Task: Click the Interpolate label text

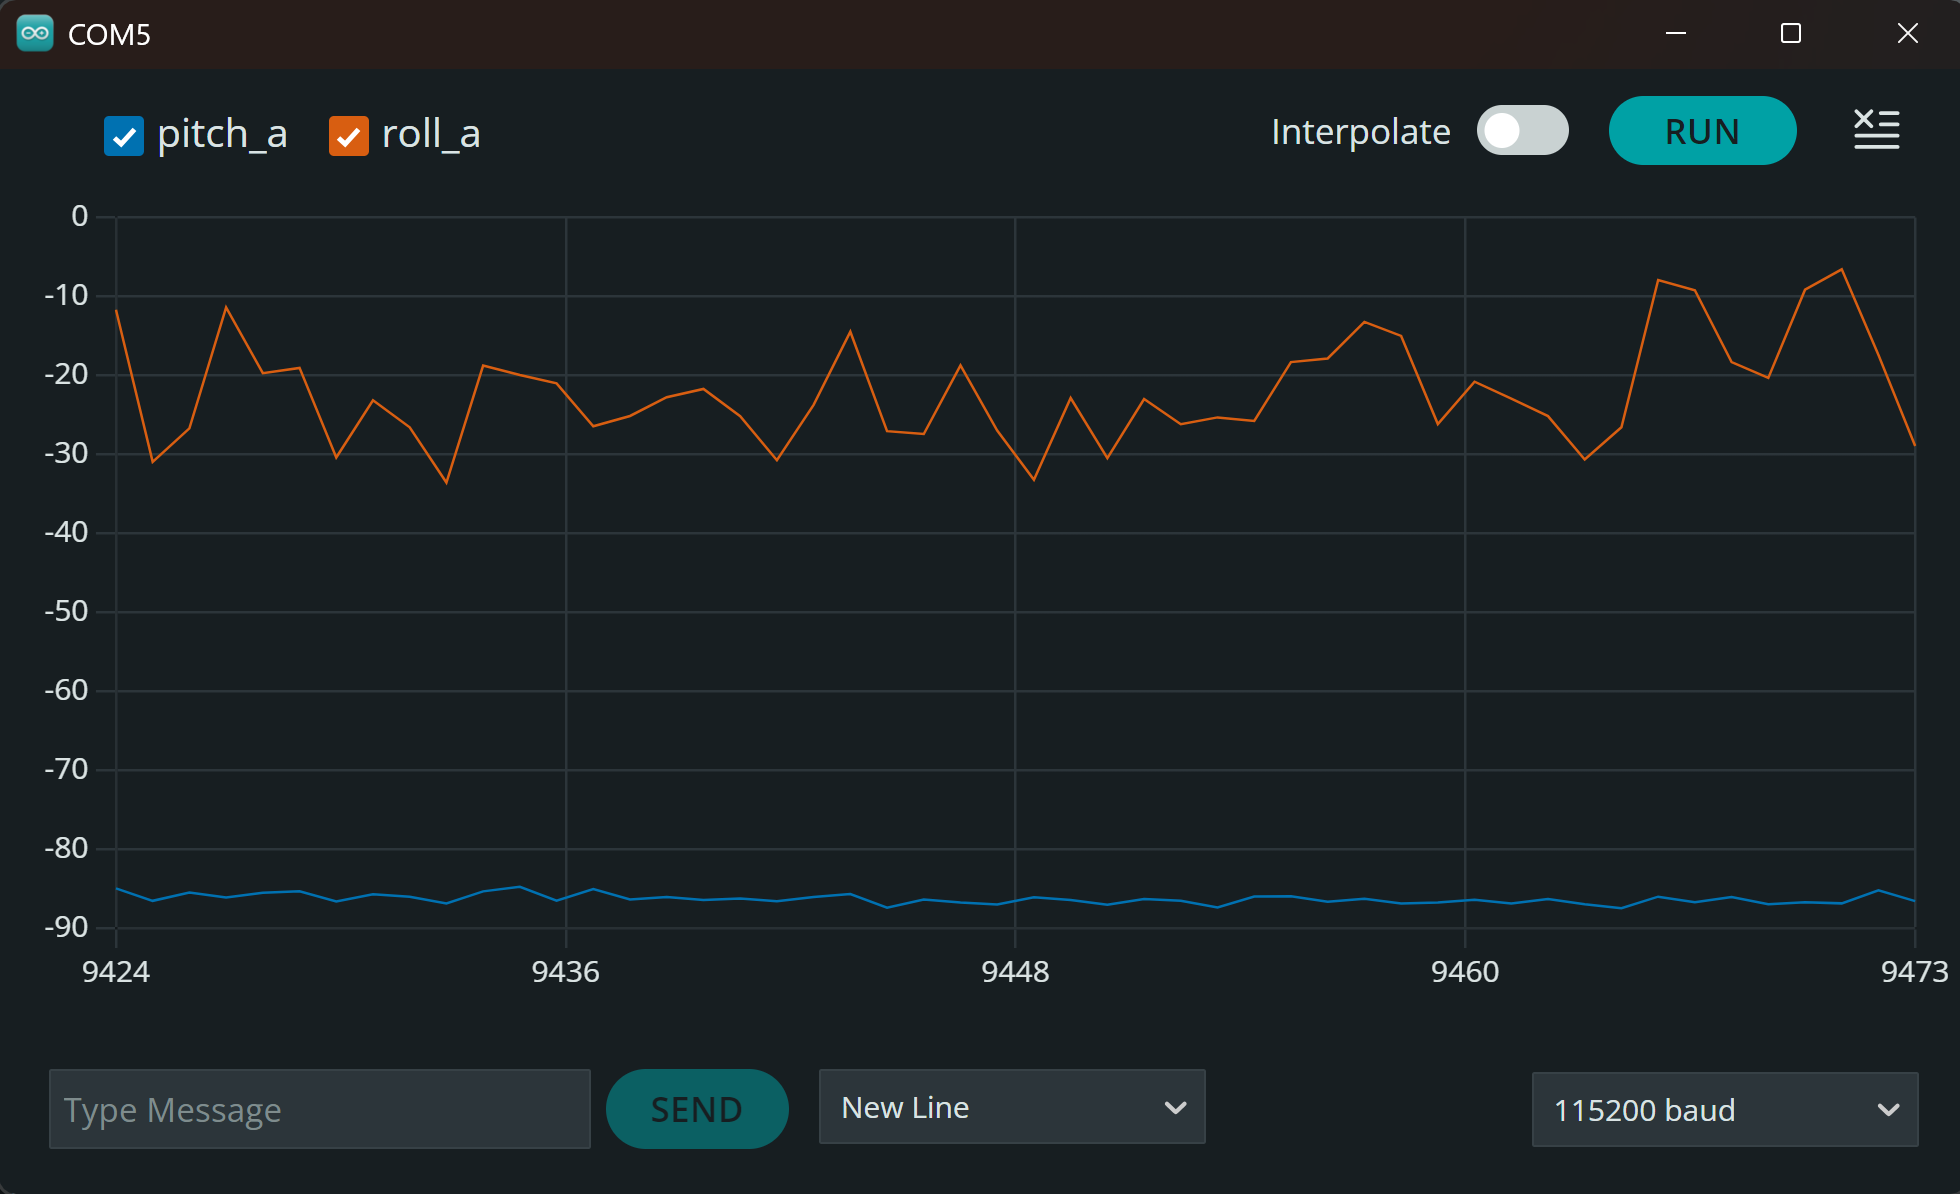Action: (x=1360, y=132)
